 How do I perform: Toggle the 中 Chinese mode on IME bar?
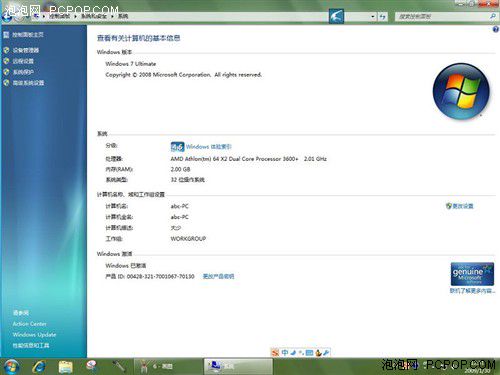285,352
